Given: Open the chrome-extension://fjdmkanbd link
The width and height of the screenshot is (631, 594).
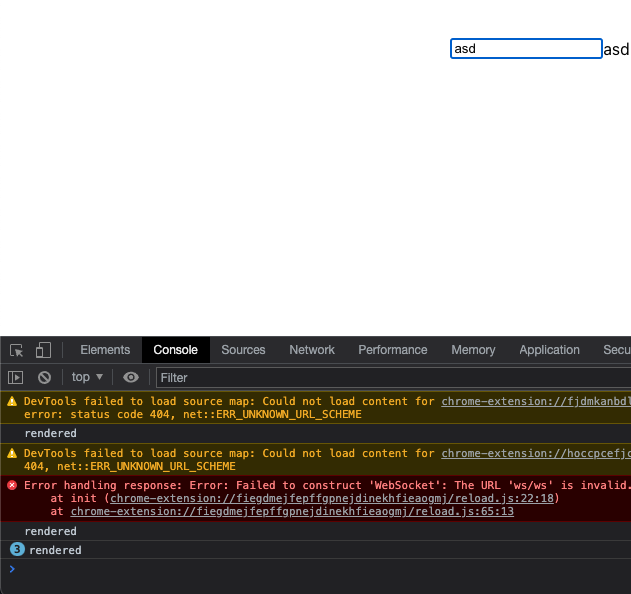Looking at the screenshot, I should (x=536, y=401).
